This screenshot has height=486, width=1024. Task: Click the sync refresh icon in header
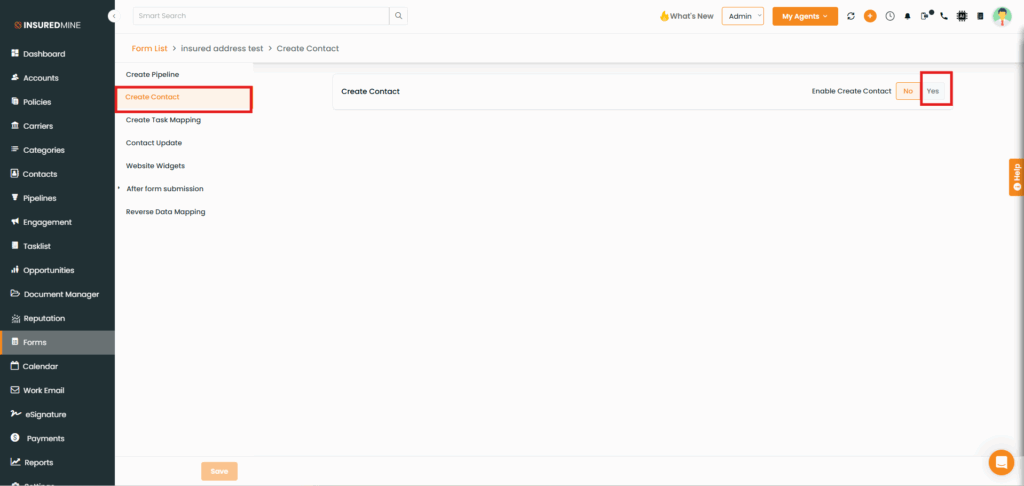click(x=851, y=16)
